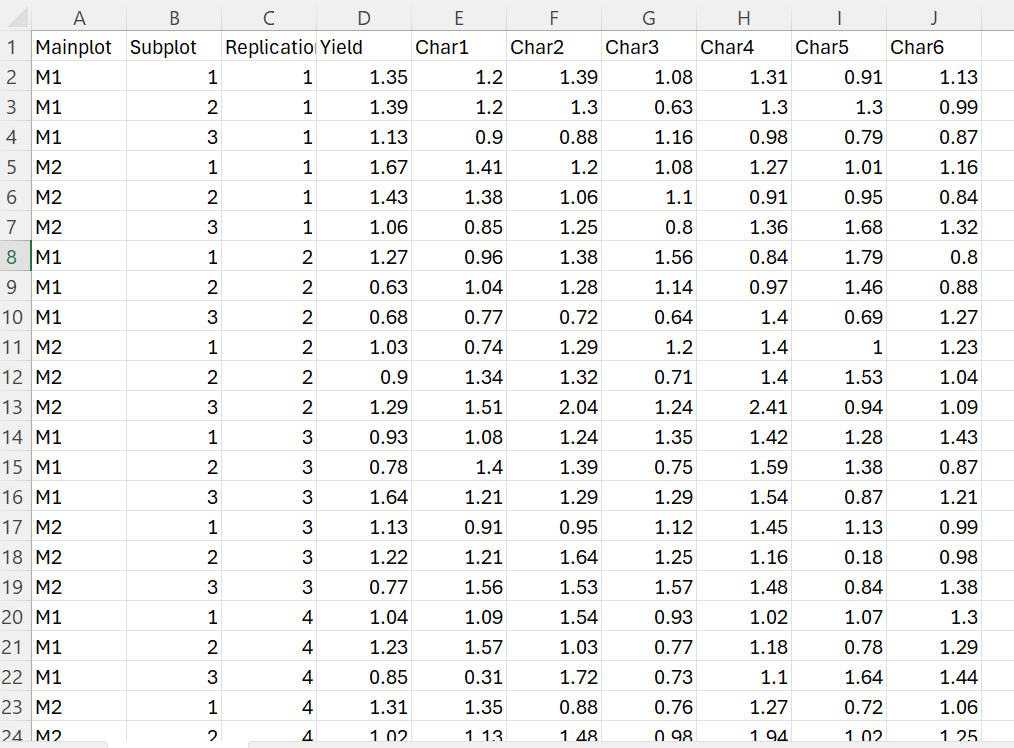
Task: Click the Yield header cell
Action: (364, 47)
